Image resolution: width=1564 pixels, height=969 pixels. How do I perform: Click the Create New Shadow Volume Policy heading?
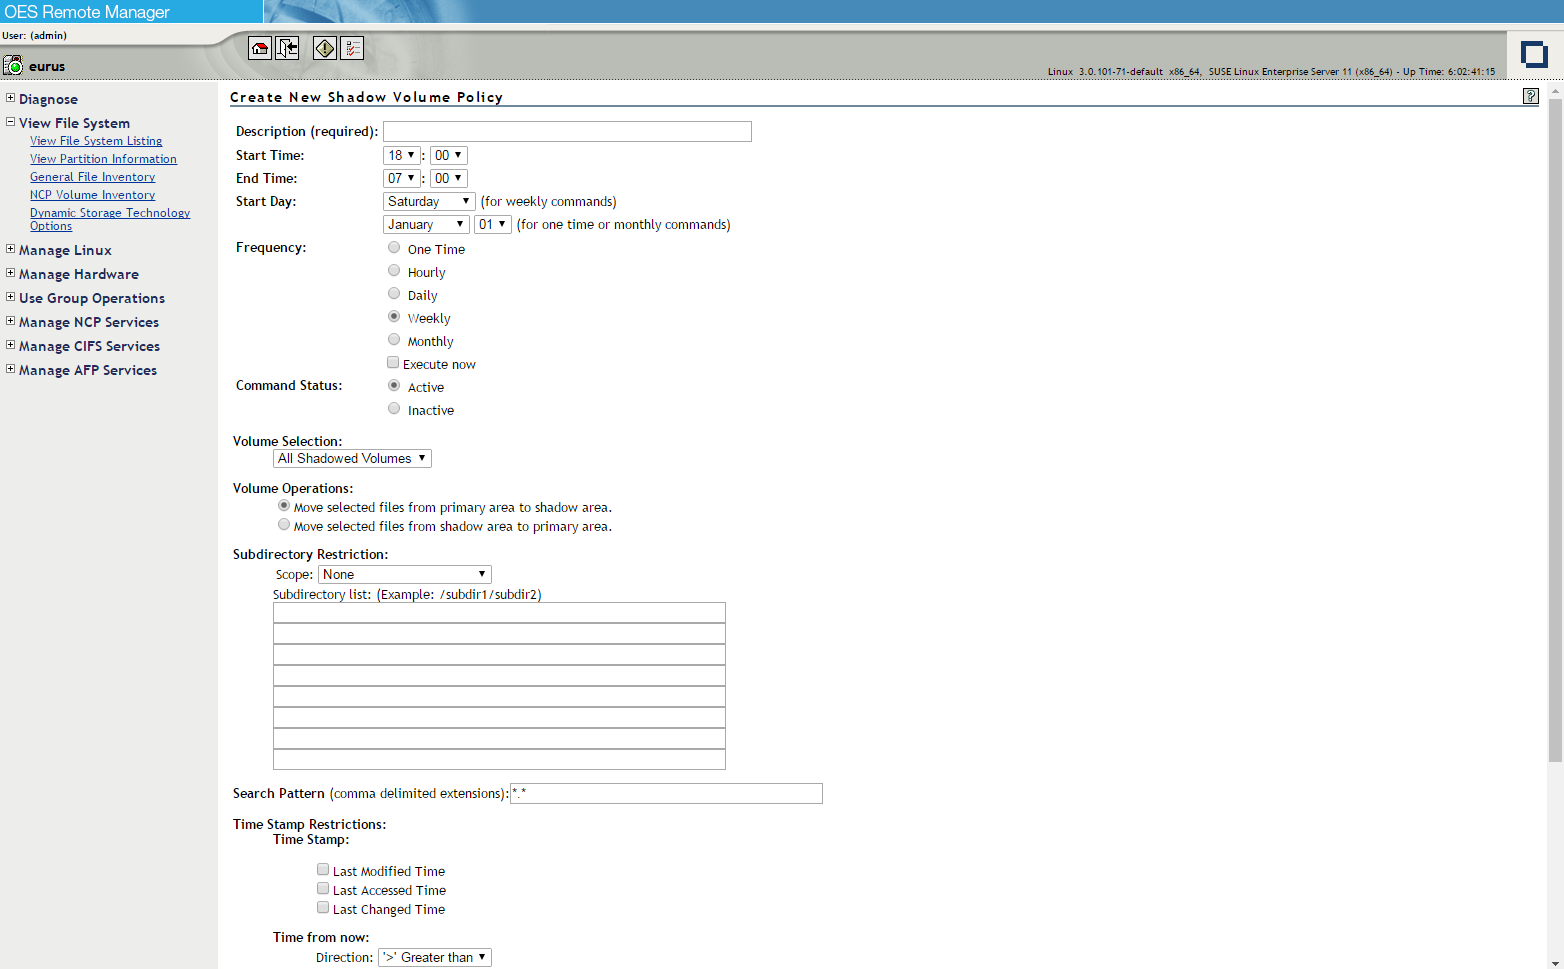pyautogui.click(x=366, y=97)
